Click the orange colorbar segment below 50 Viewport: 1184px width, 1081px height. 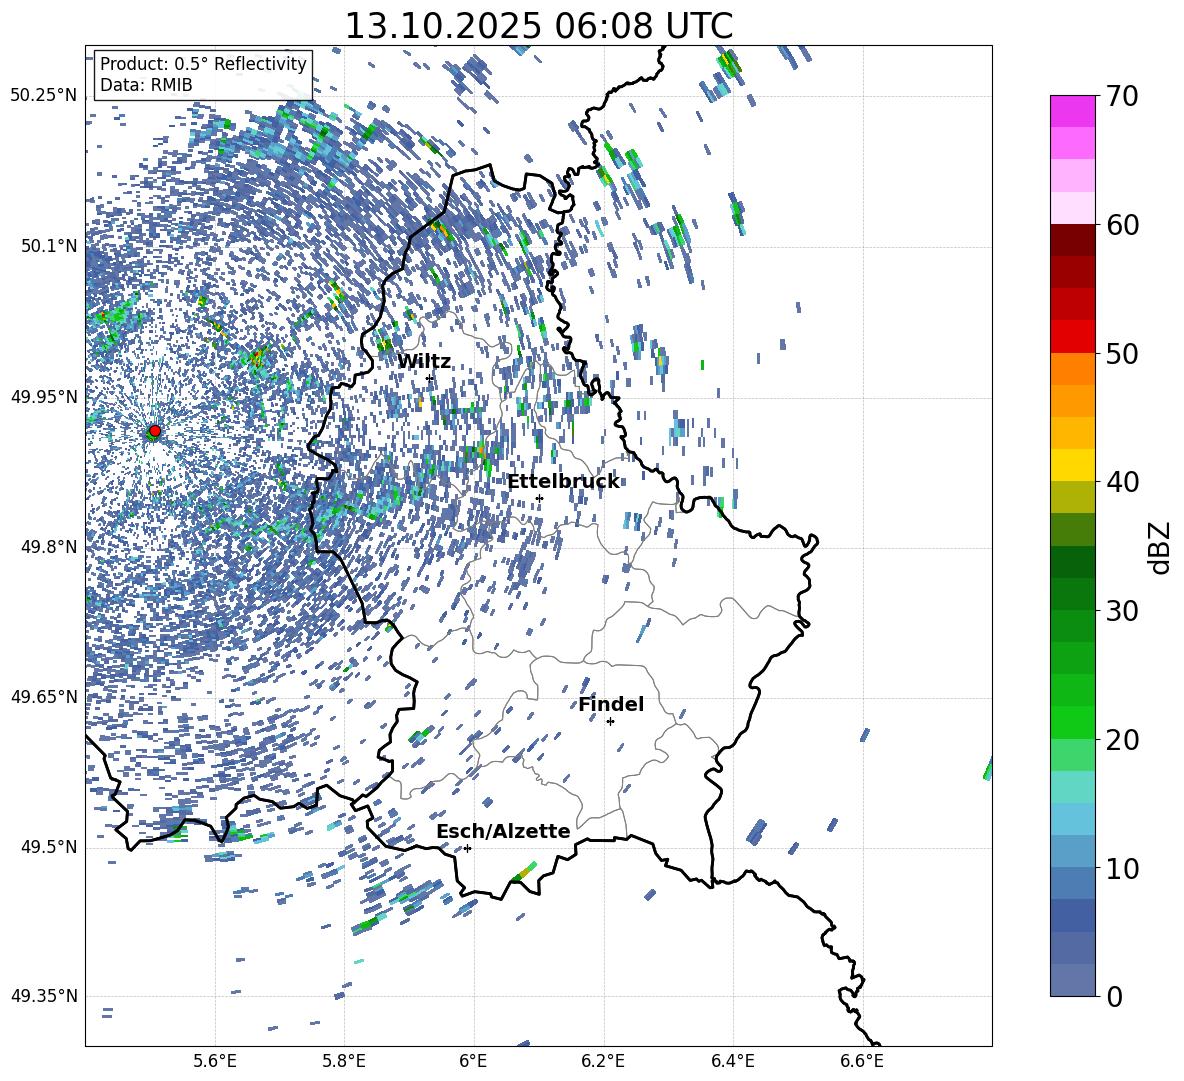click(1073, 368)
